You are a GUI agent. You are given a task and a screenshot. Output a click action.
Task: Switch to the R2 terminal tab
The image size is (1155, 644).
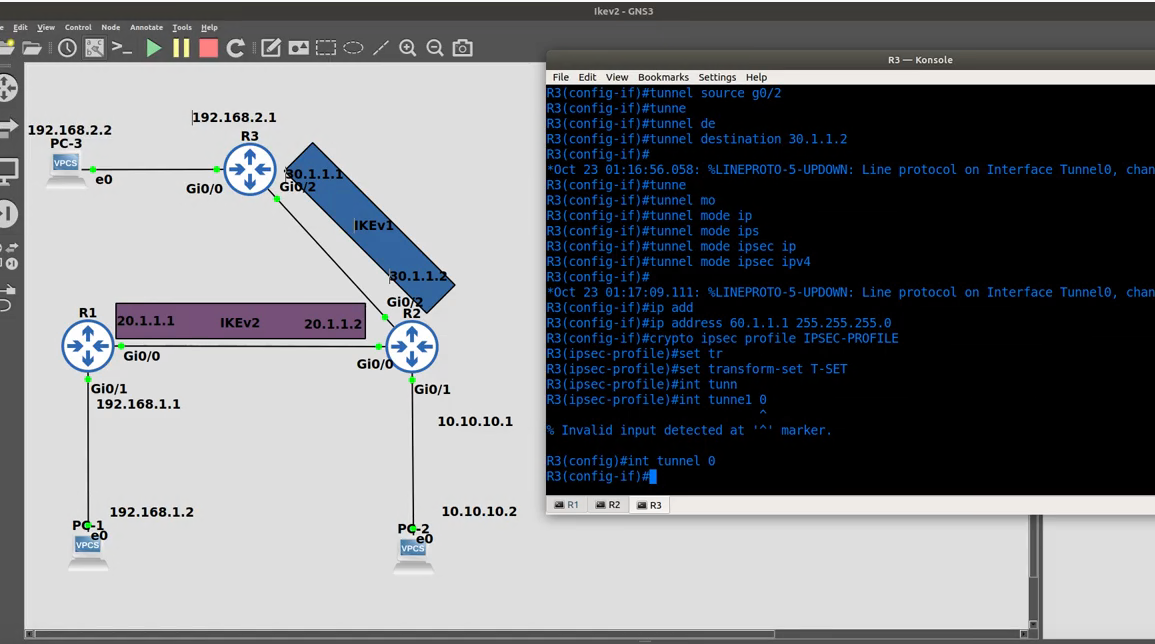[608, 505]
